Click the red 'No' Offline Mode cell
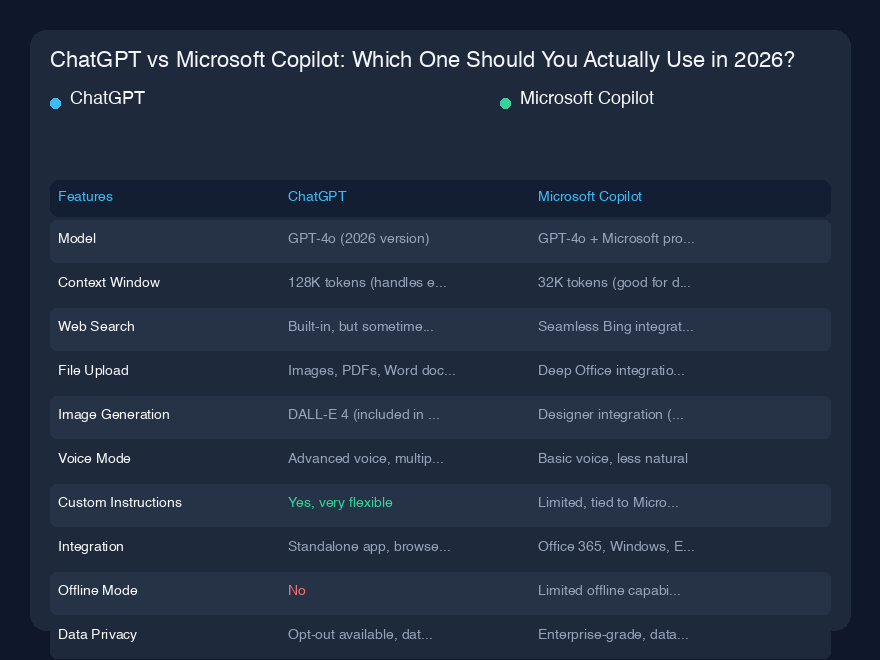Viewport: 880px width, 660px height. (x=297, y=590)
